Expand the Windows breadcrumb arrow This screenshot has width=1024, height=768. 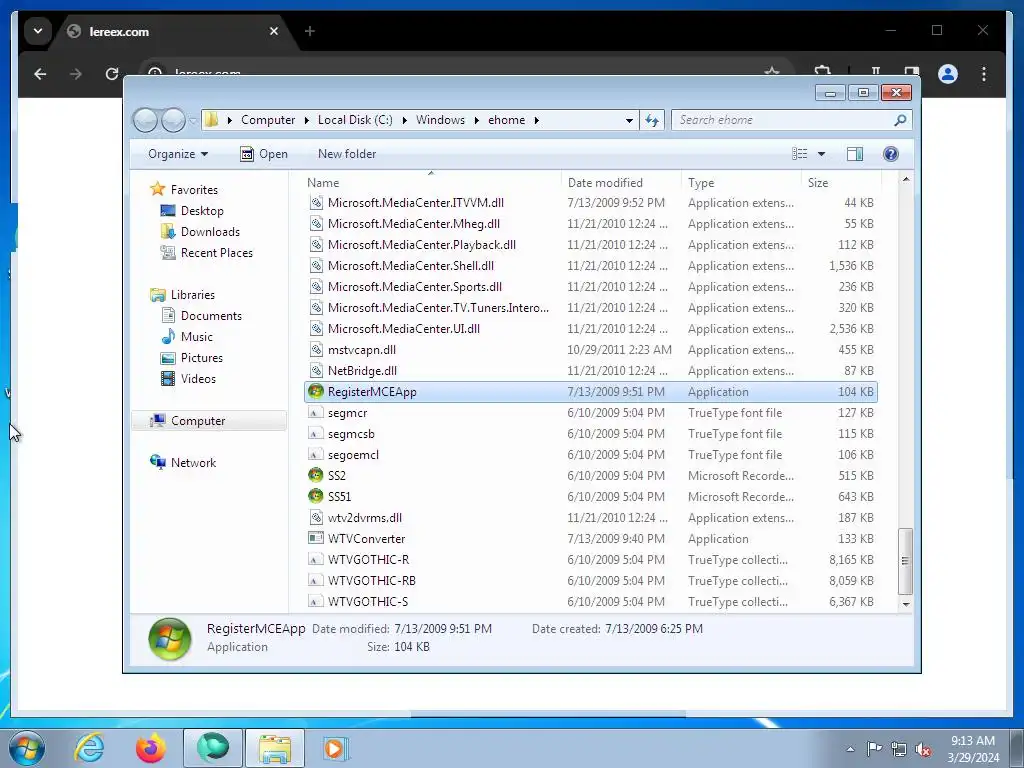[477, 120]
